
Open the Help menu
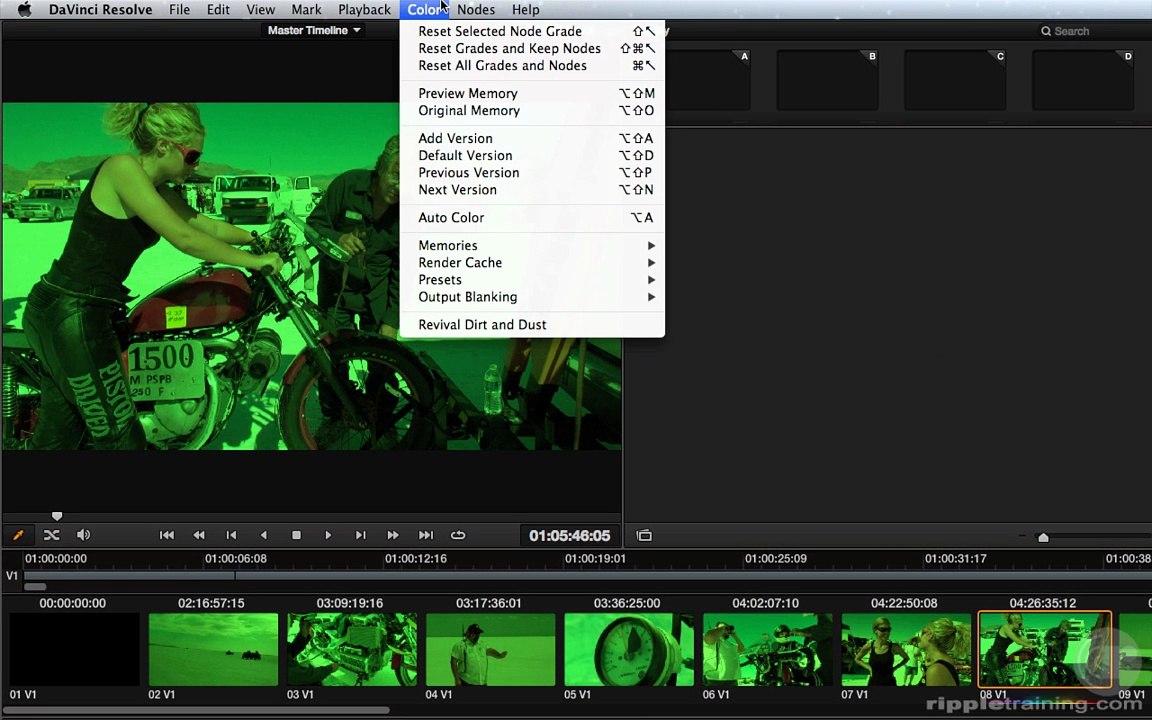(x=525, y=10)
